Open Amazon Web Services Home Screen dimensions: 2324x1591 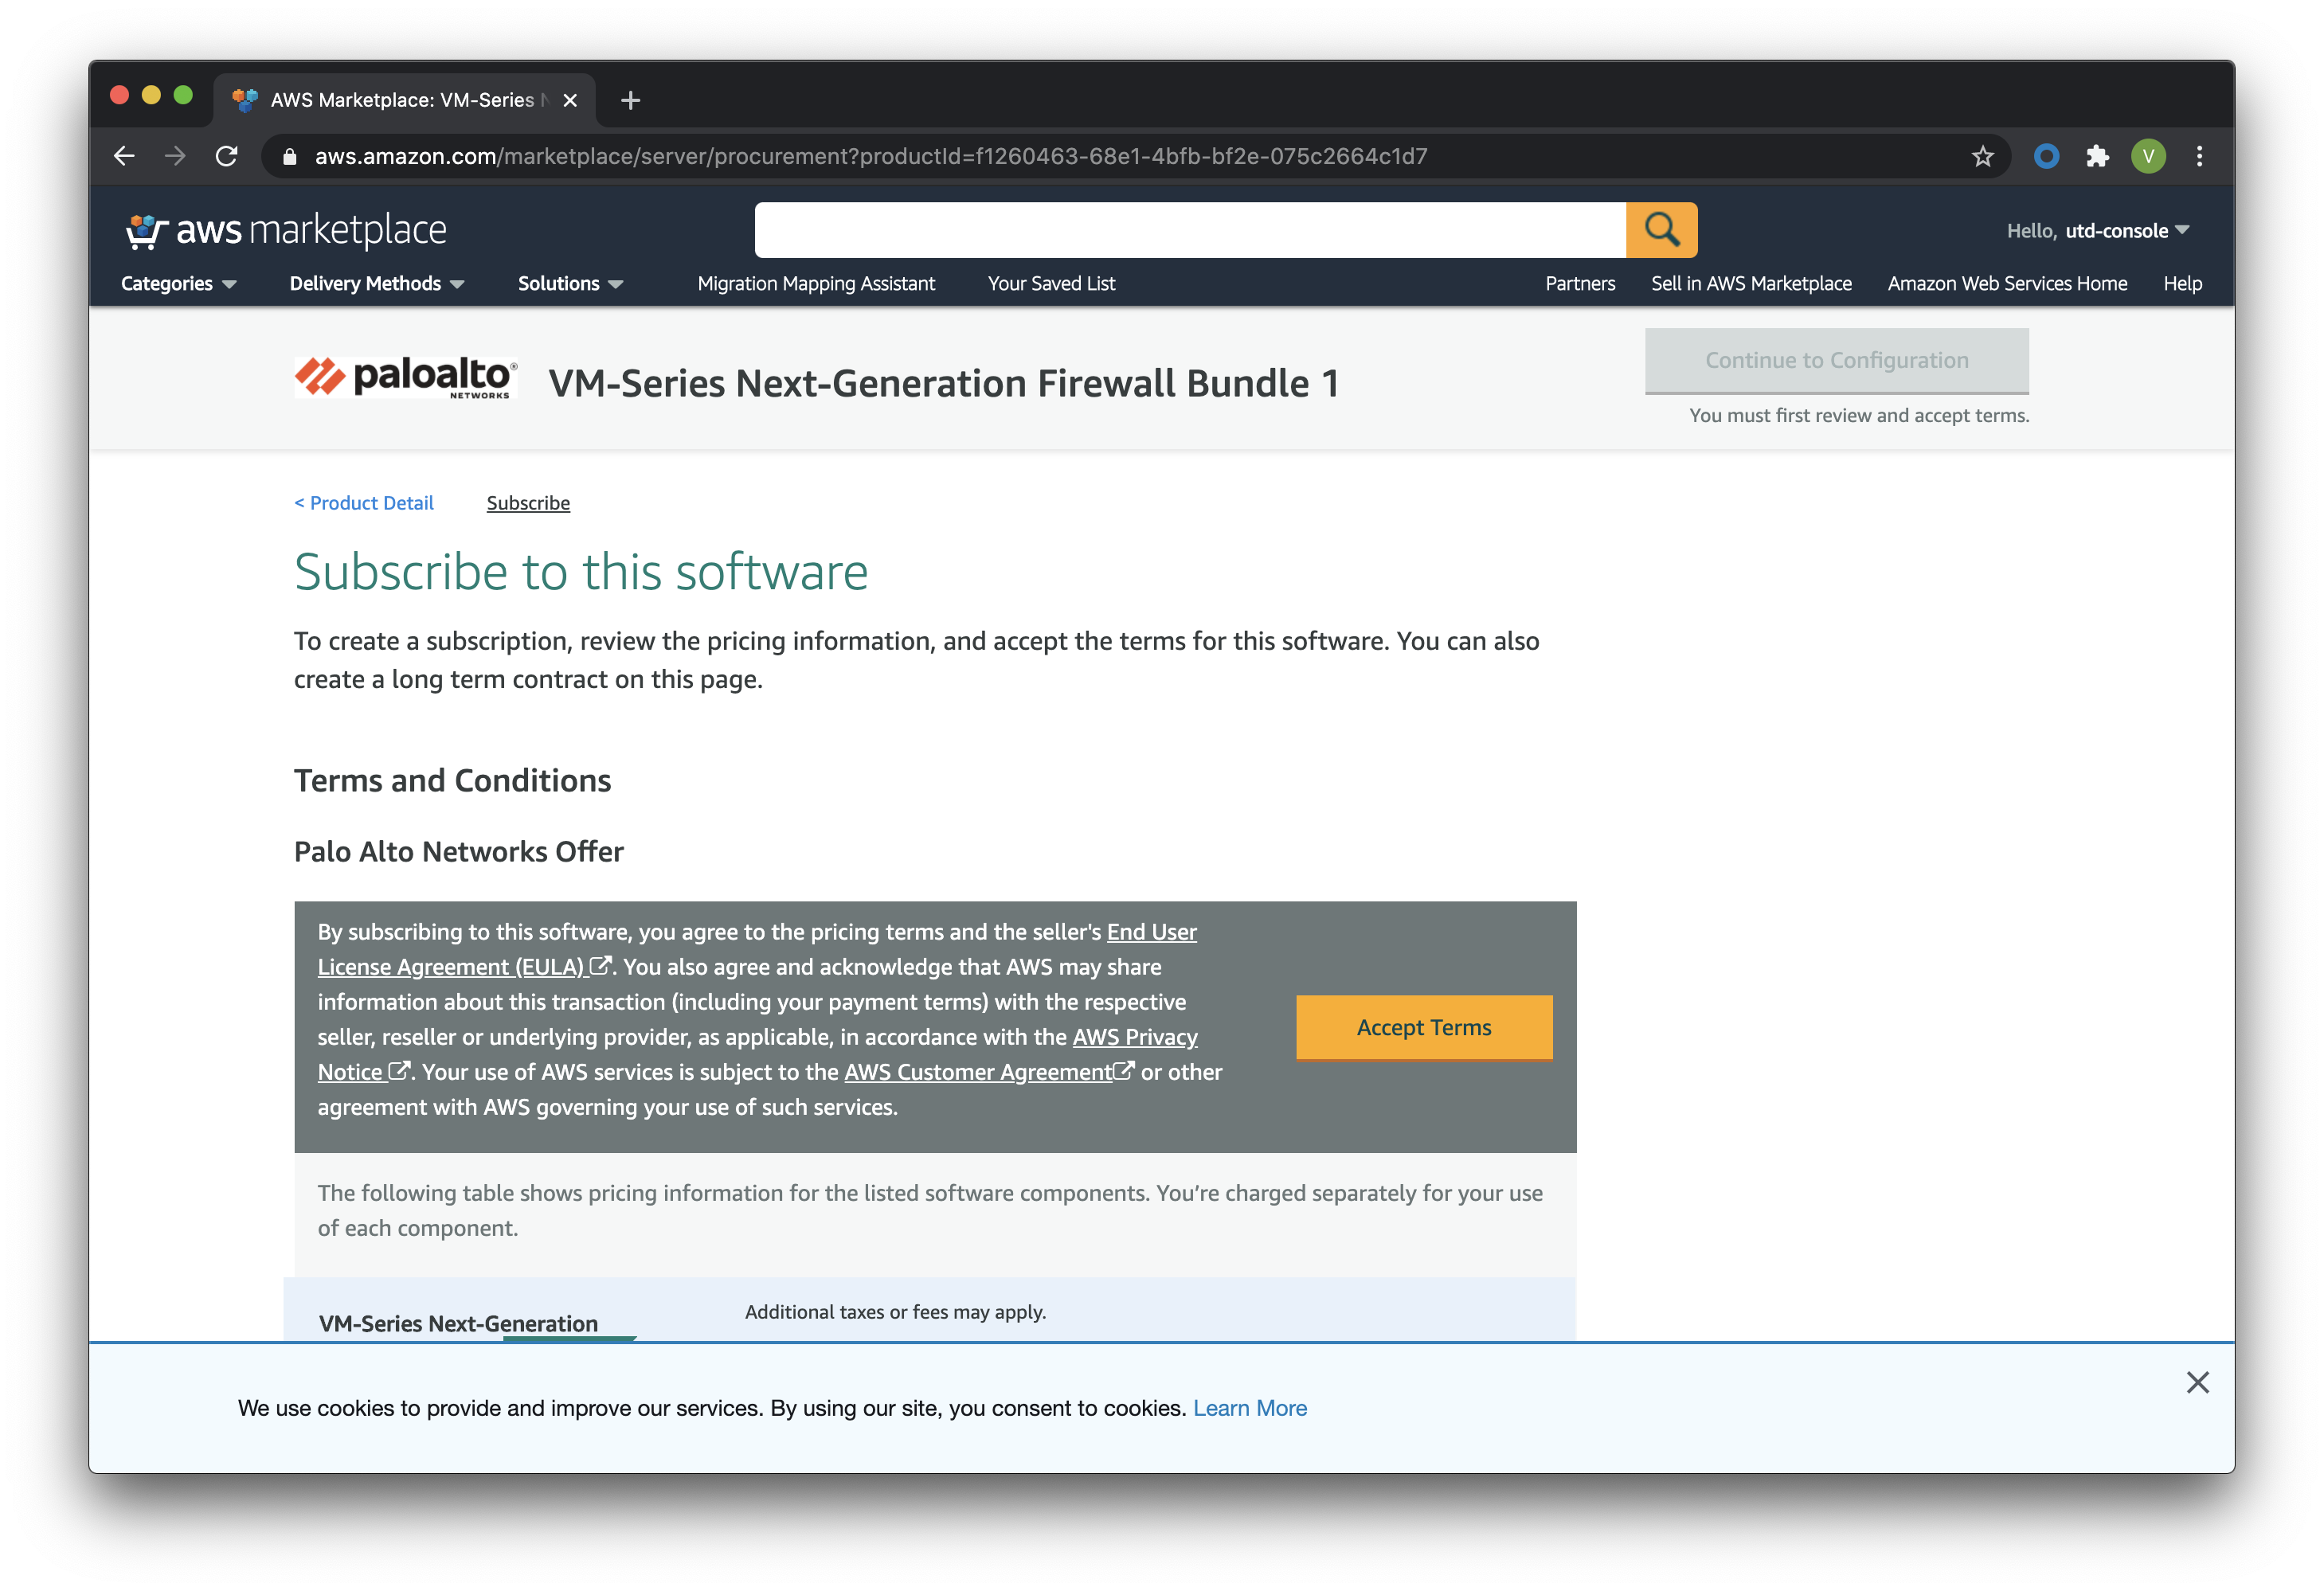2007,283
